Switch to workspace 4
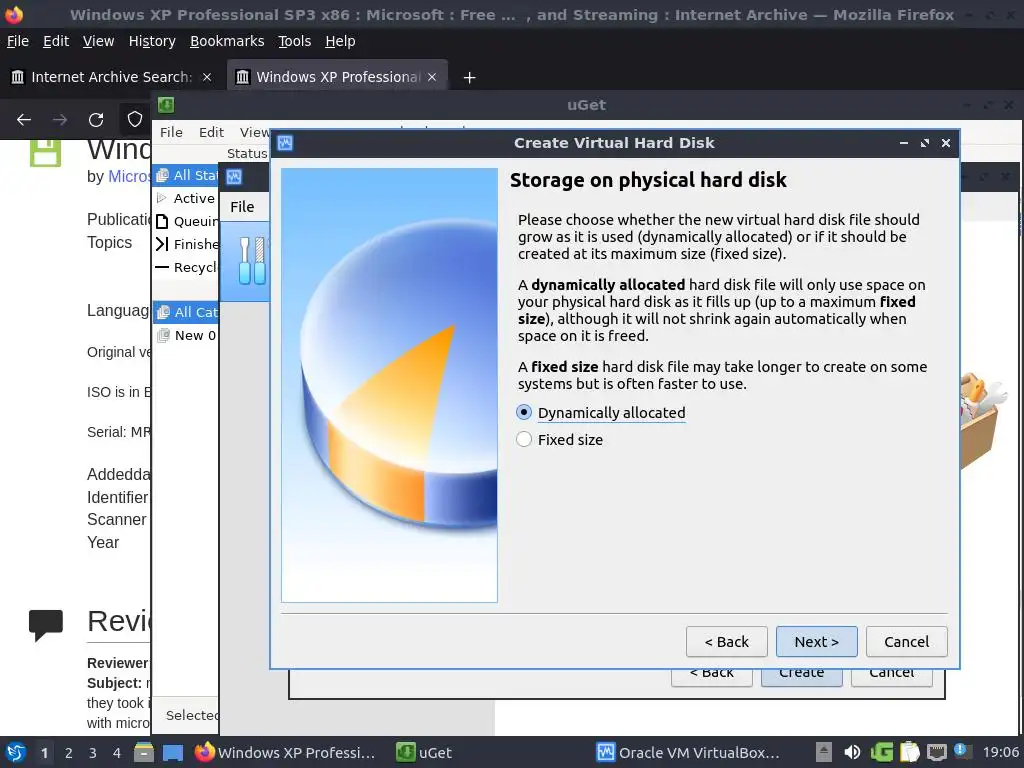The image size is (1024, 768). tap(117, 753)
